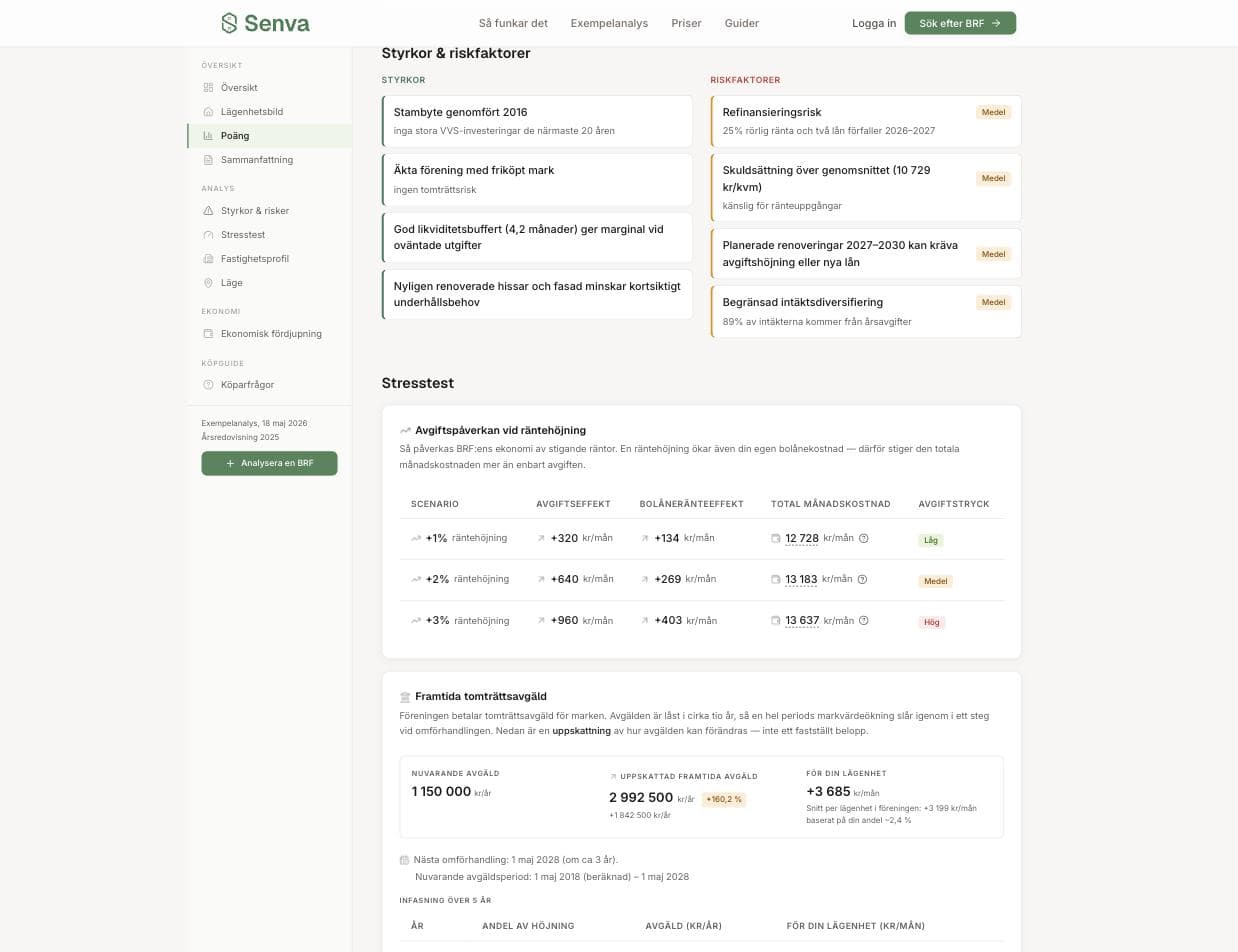The image size is (1238, 952).
Task: Open the Så funkar det menu item
Action: (x=513, y=23)
